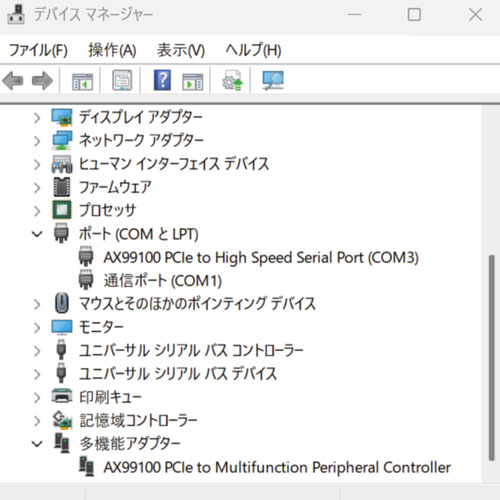Open the ヘルプ(H) menu
The height and width of the screenshot is (500, 500).
(x=253, y=50)
